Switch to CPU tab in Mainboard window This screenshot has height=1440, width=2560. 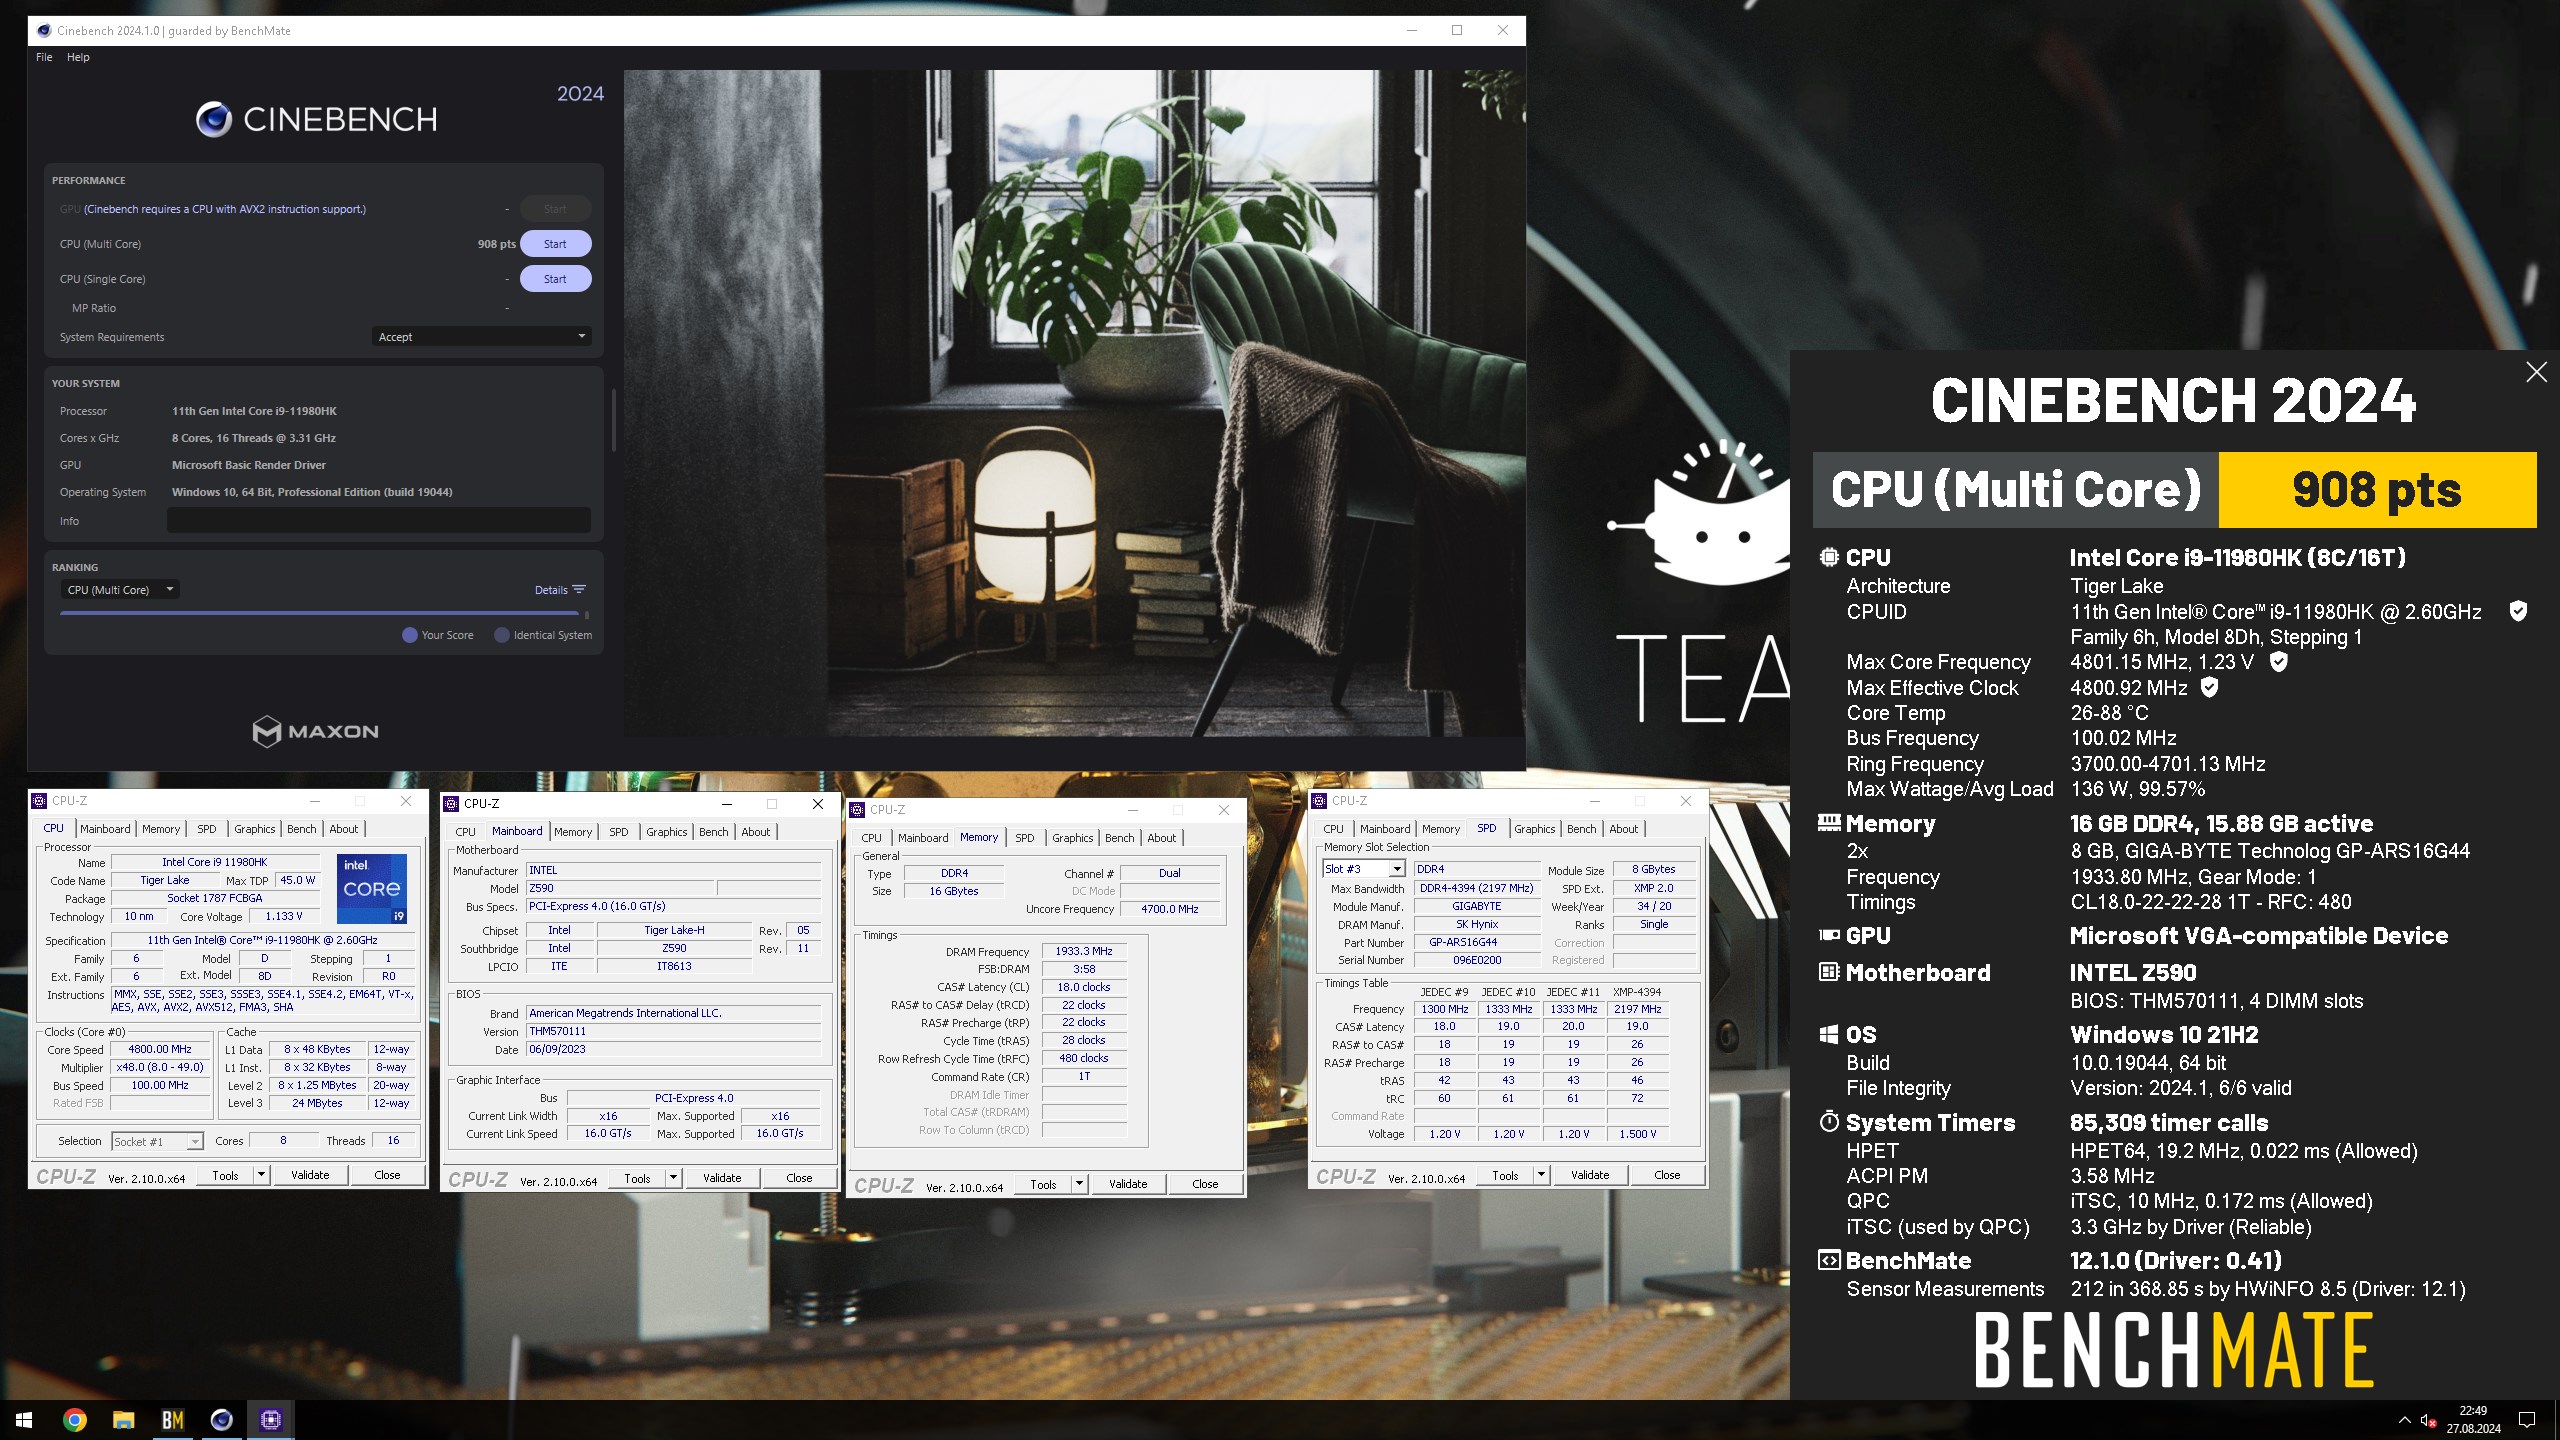click(x=465, y=832)
